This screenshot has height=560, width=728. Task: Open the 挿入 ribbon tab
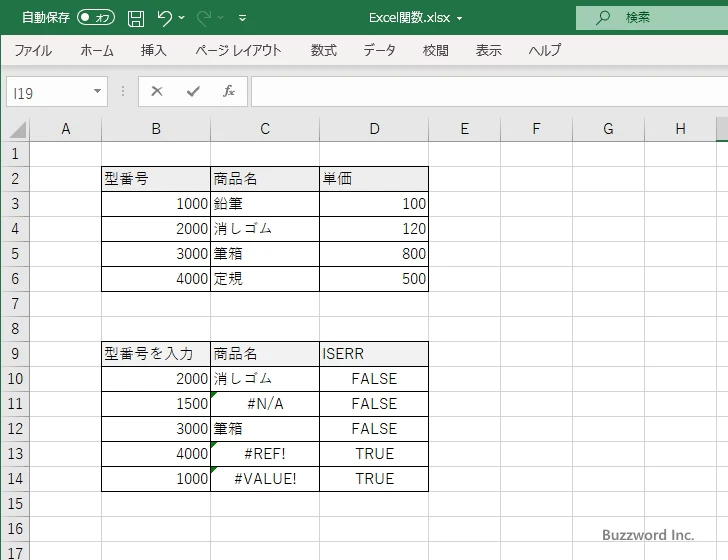154,50
